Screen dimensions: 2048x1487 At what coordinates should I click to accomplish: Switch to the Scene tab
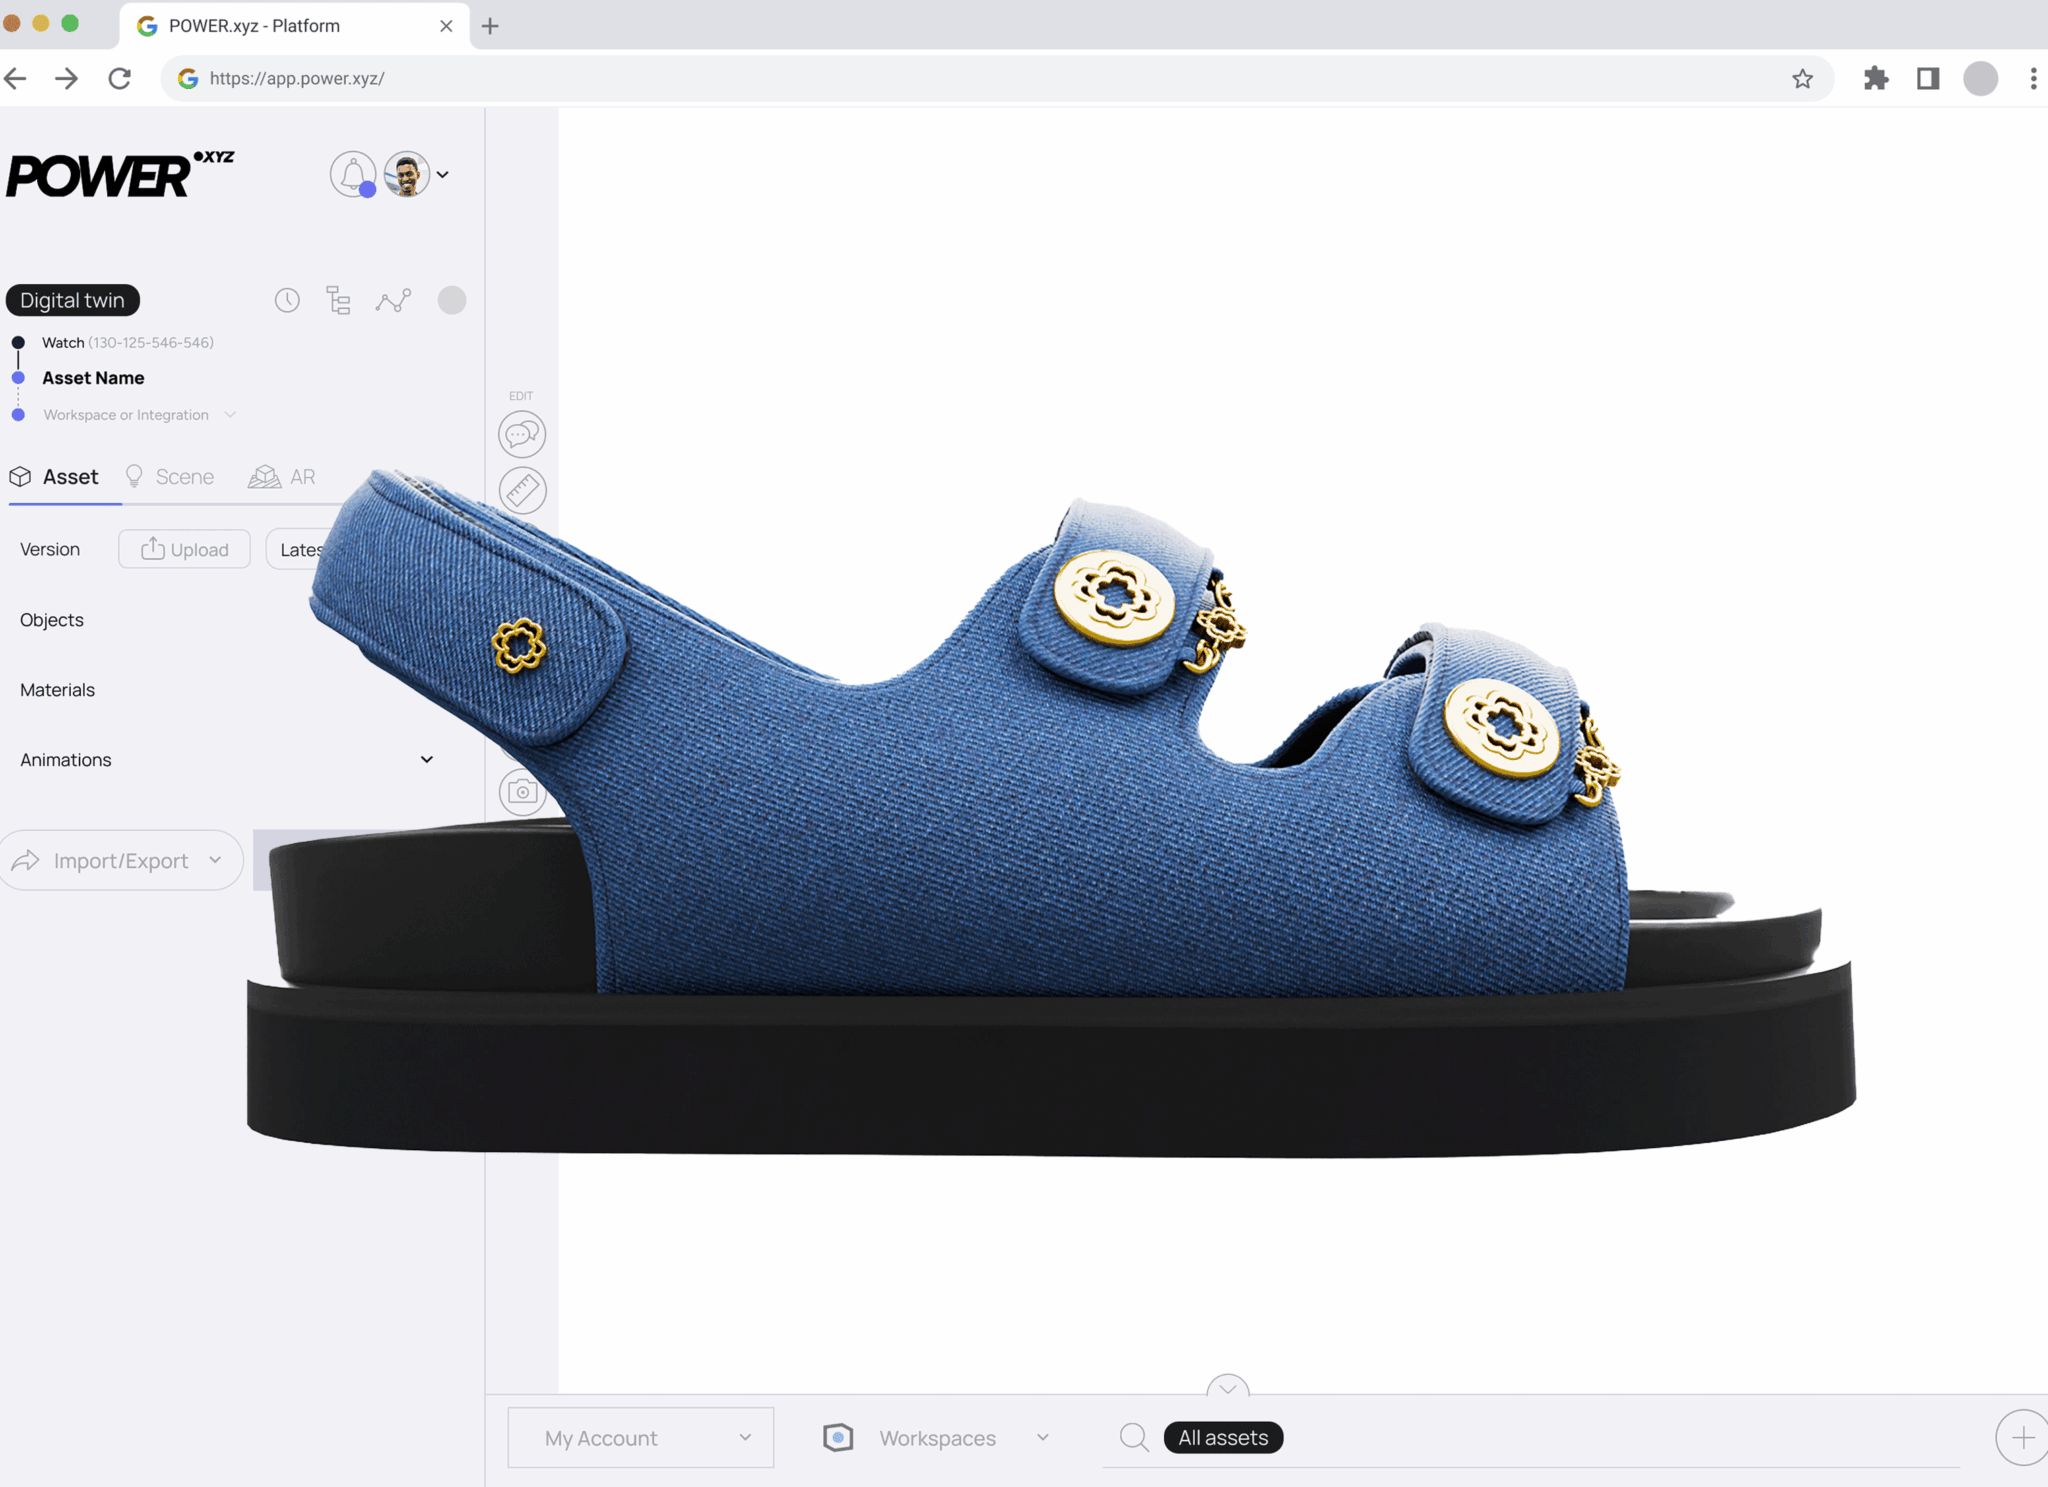(x=170, y=477)
